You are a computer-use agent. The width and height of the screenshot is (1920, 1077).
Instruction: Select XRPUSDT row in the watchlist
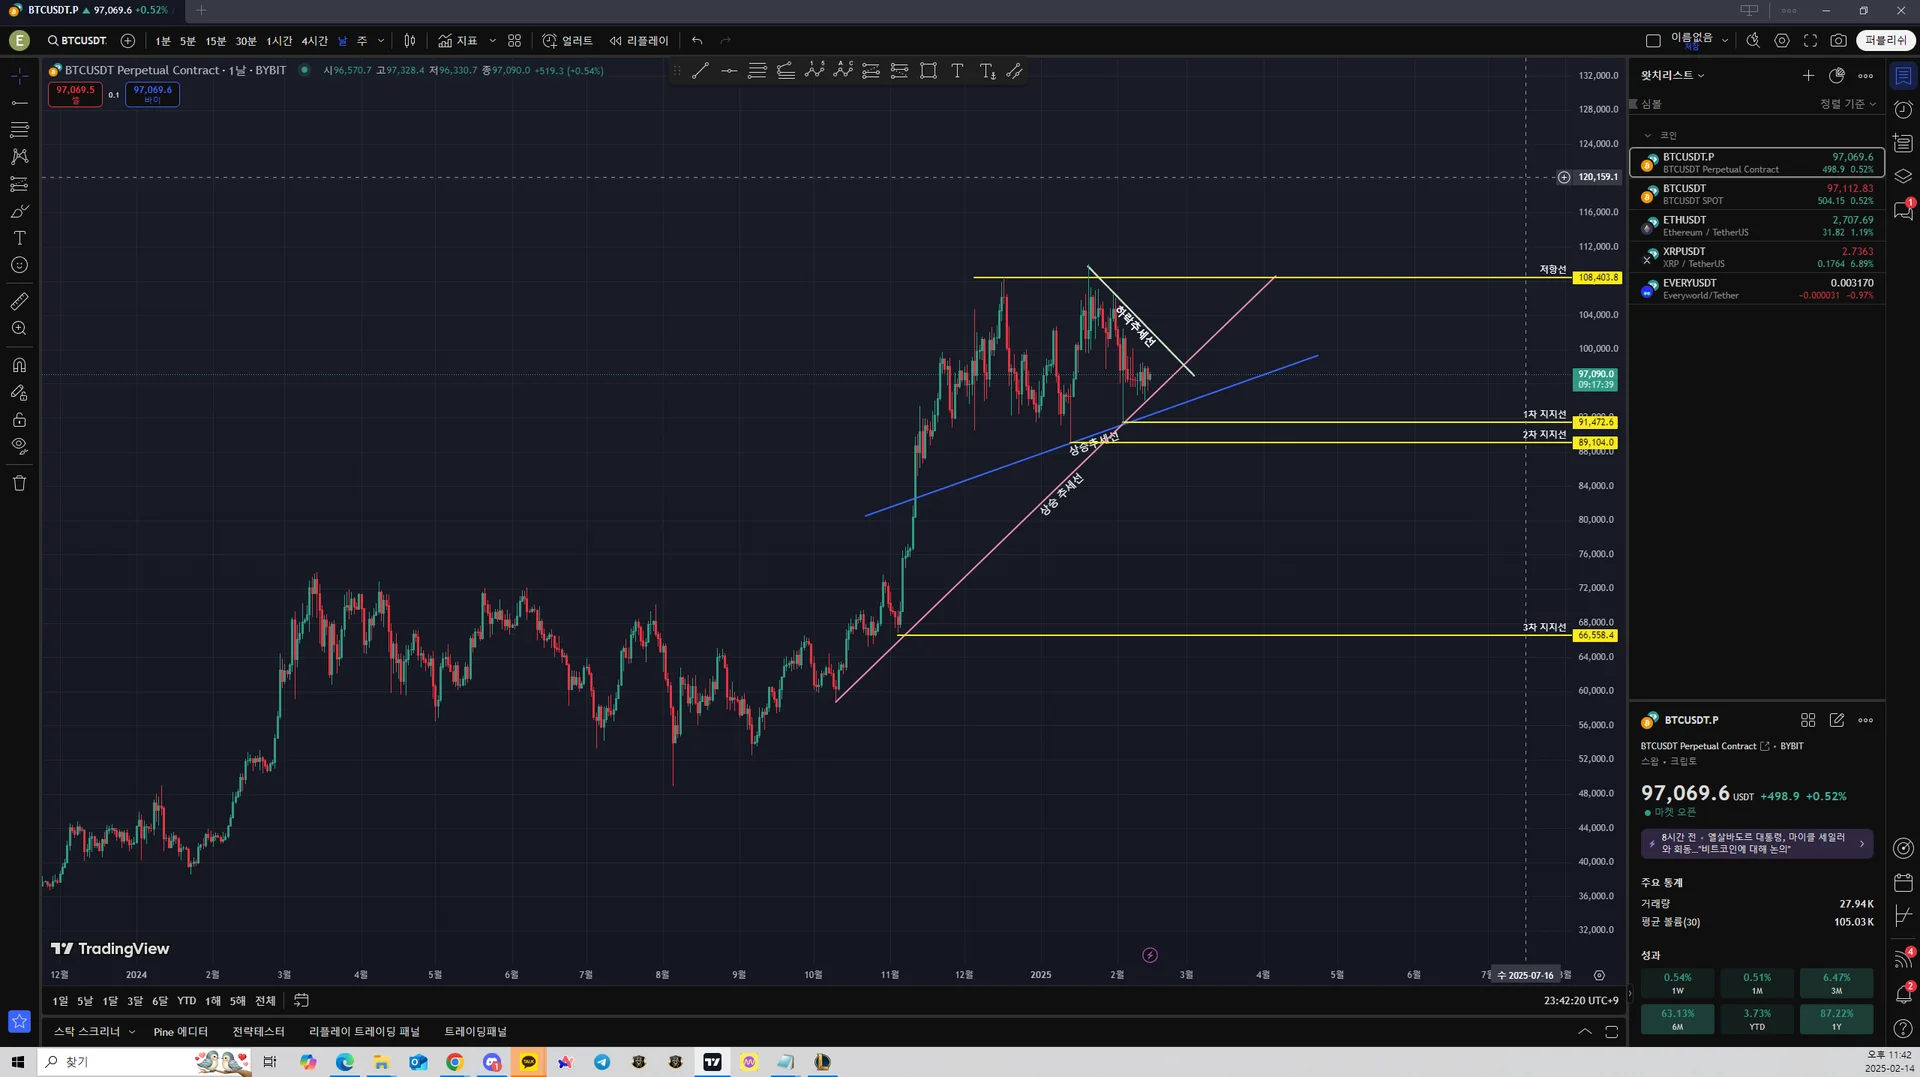click(1757, 257)
